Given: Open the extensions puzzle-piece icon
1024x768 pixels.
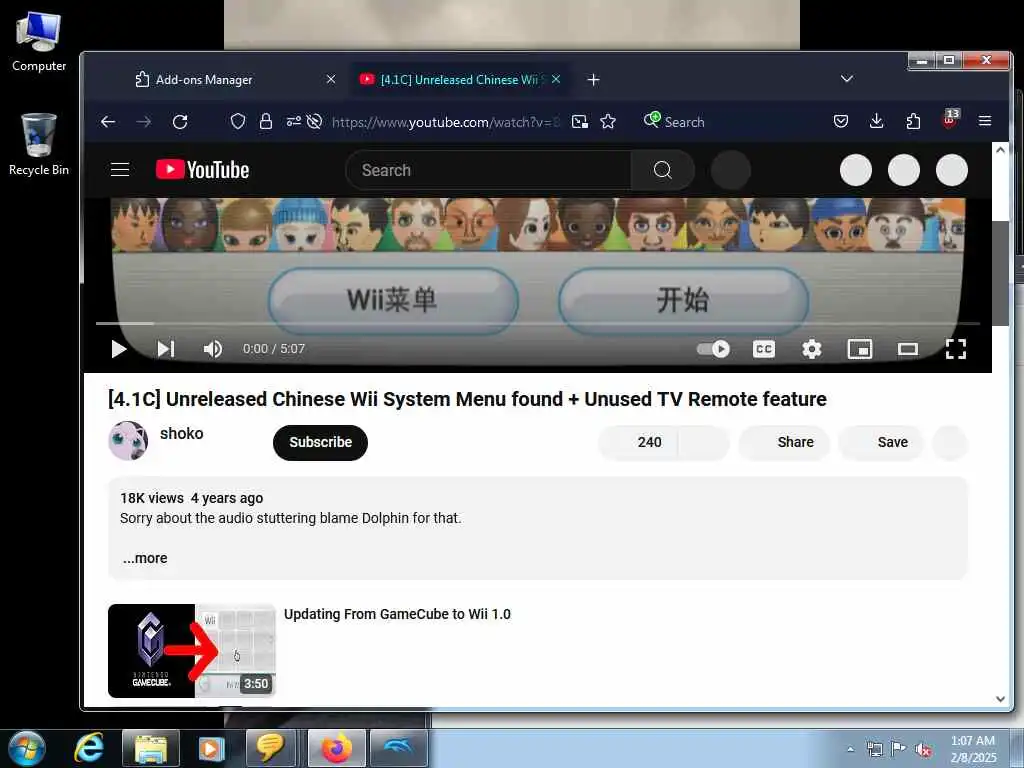Looking at the screenshot, I should 913,121.
